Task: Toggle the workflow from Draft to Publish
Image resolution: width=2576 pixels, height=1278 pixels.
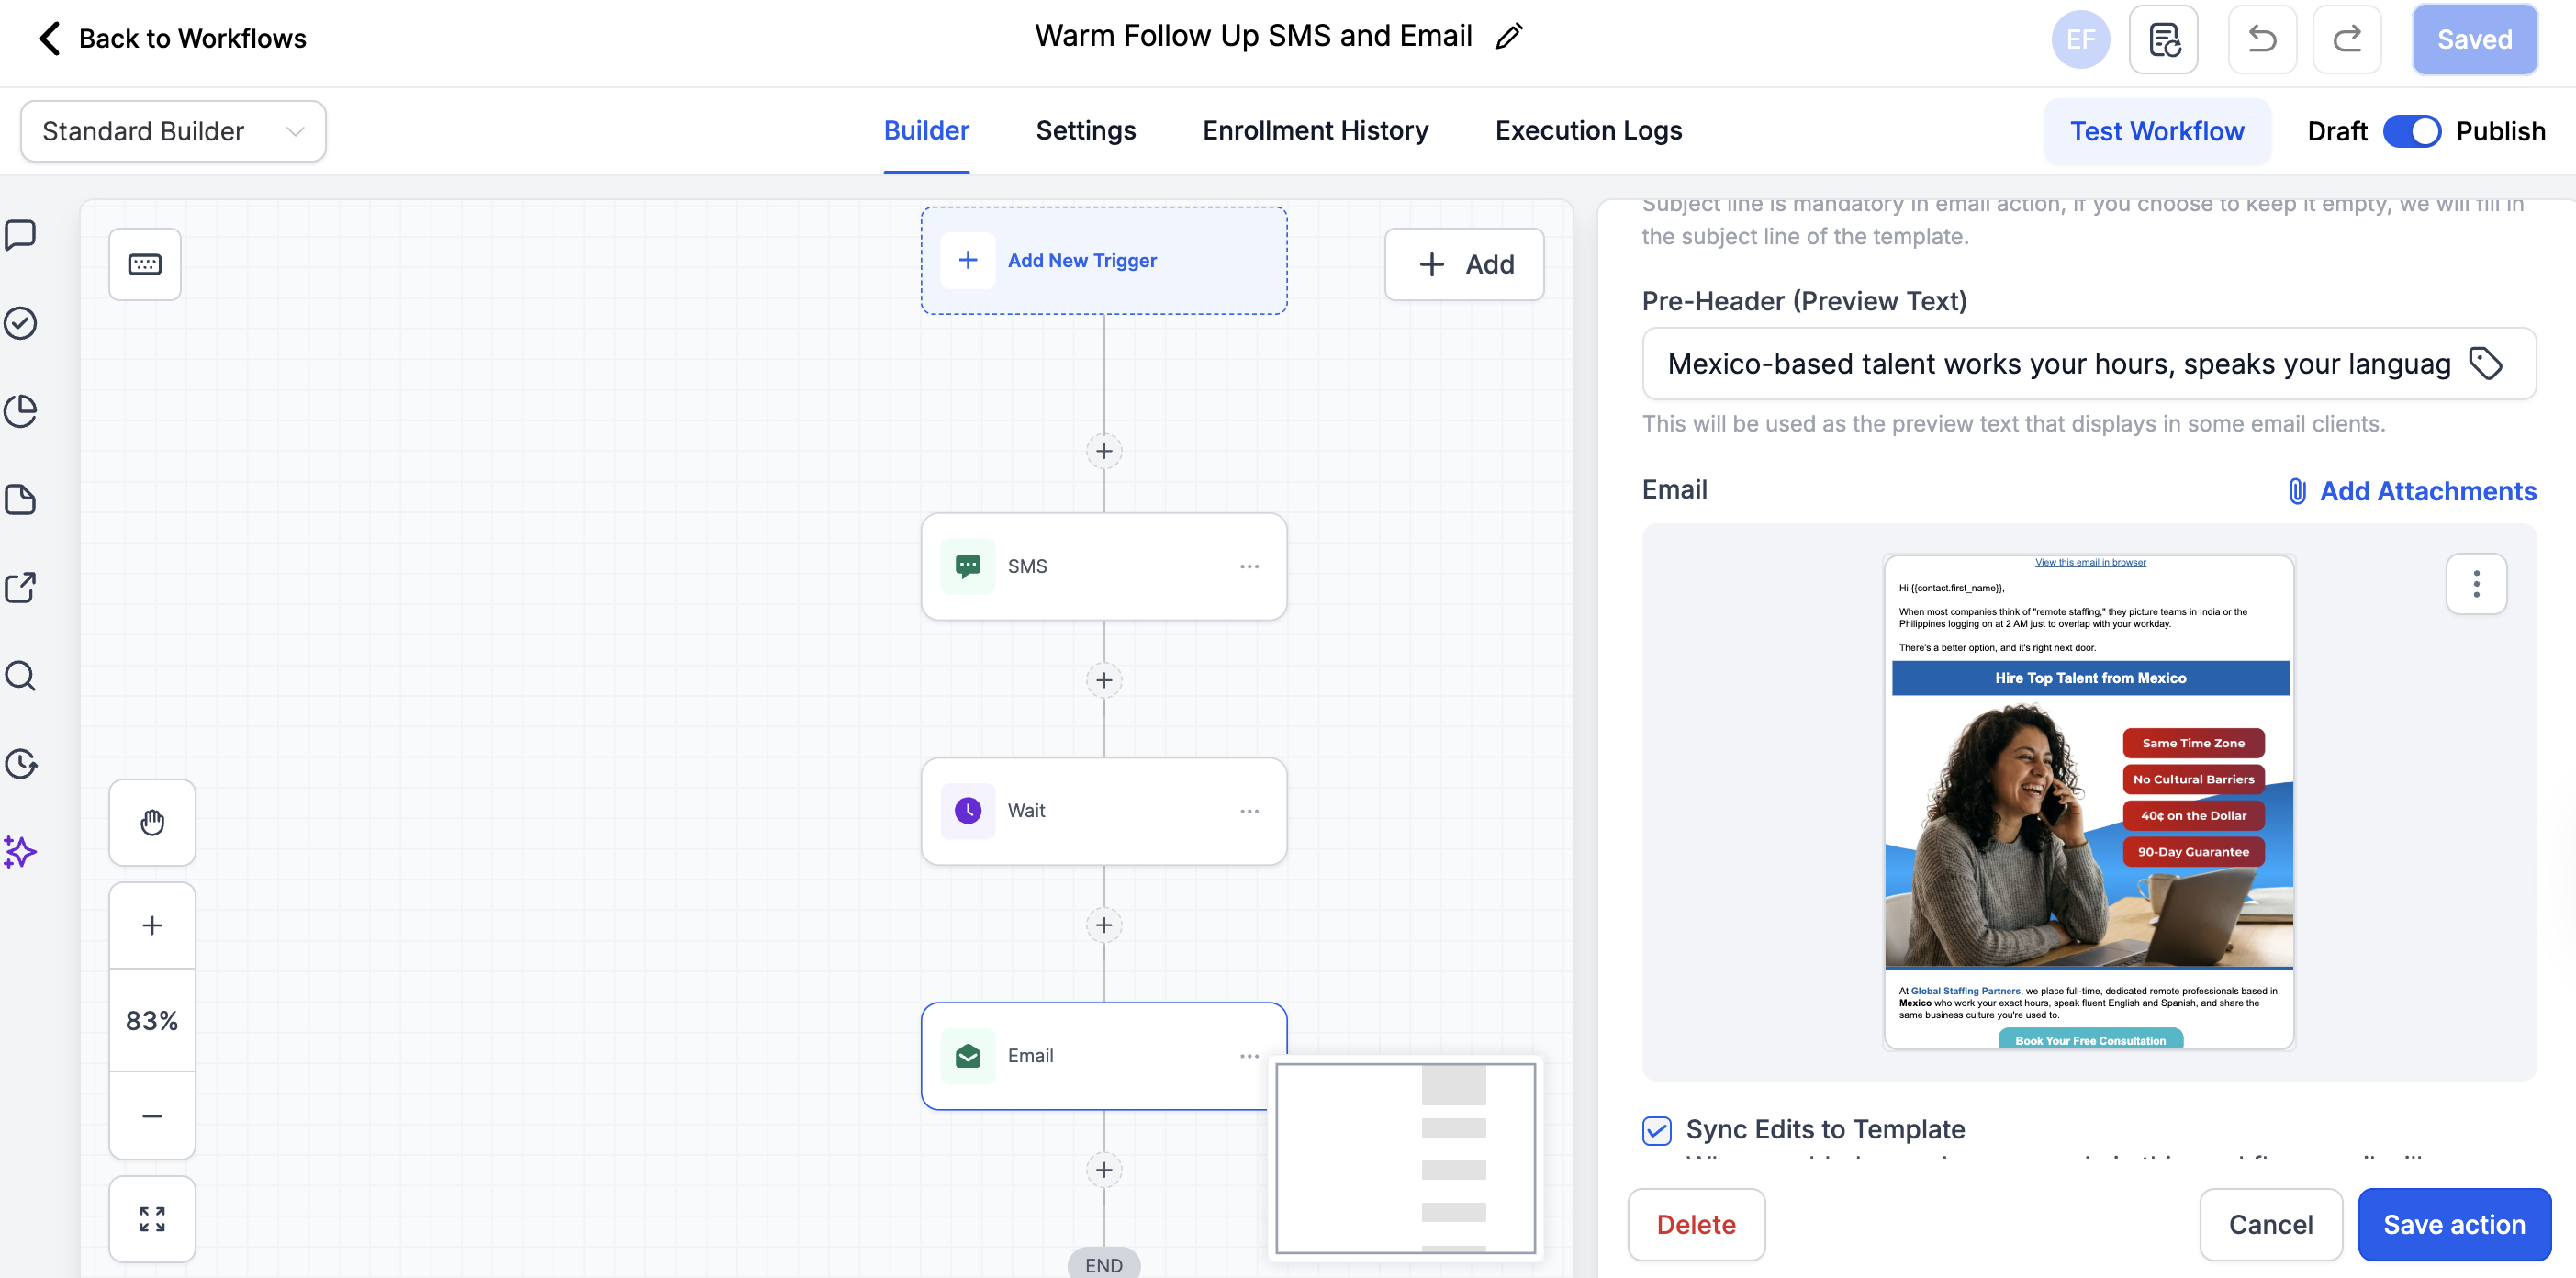Action: (2412, 131)
